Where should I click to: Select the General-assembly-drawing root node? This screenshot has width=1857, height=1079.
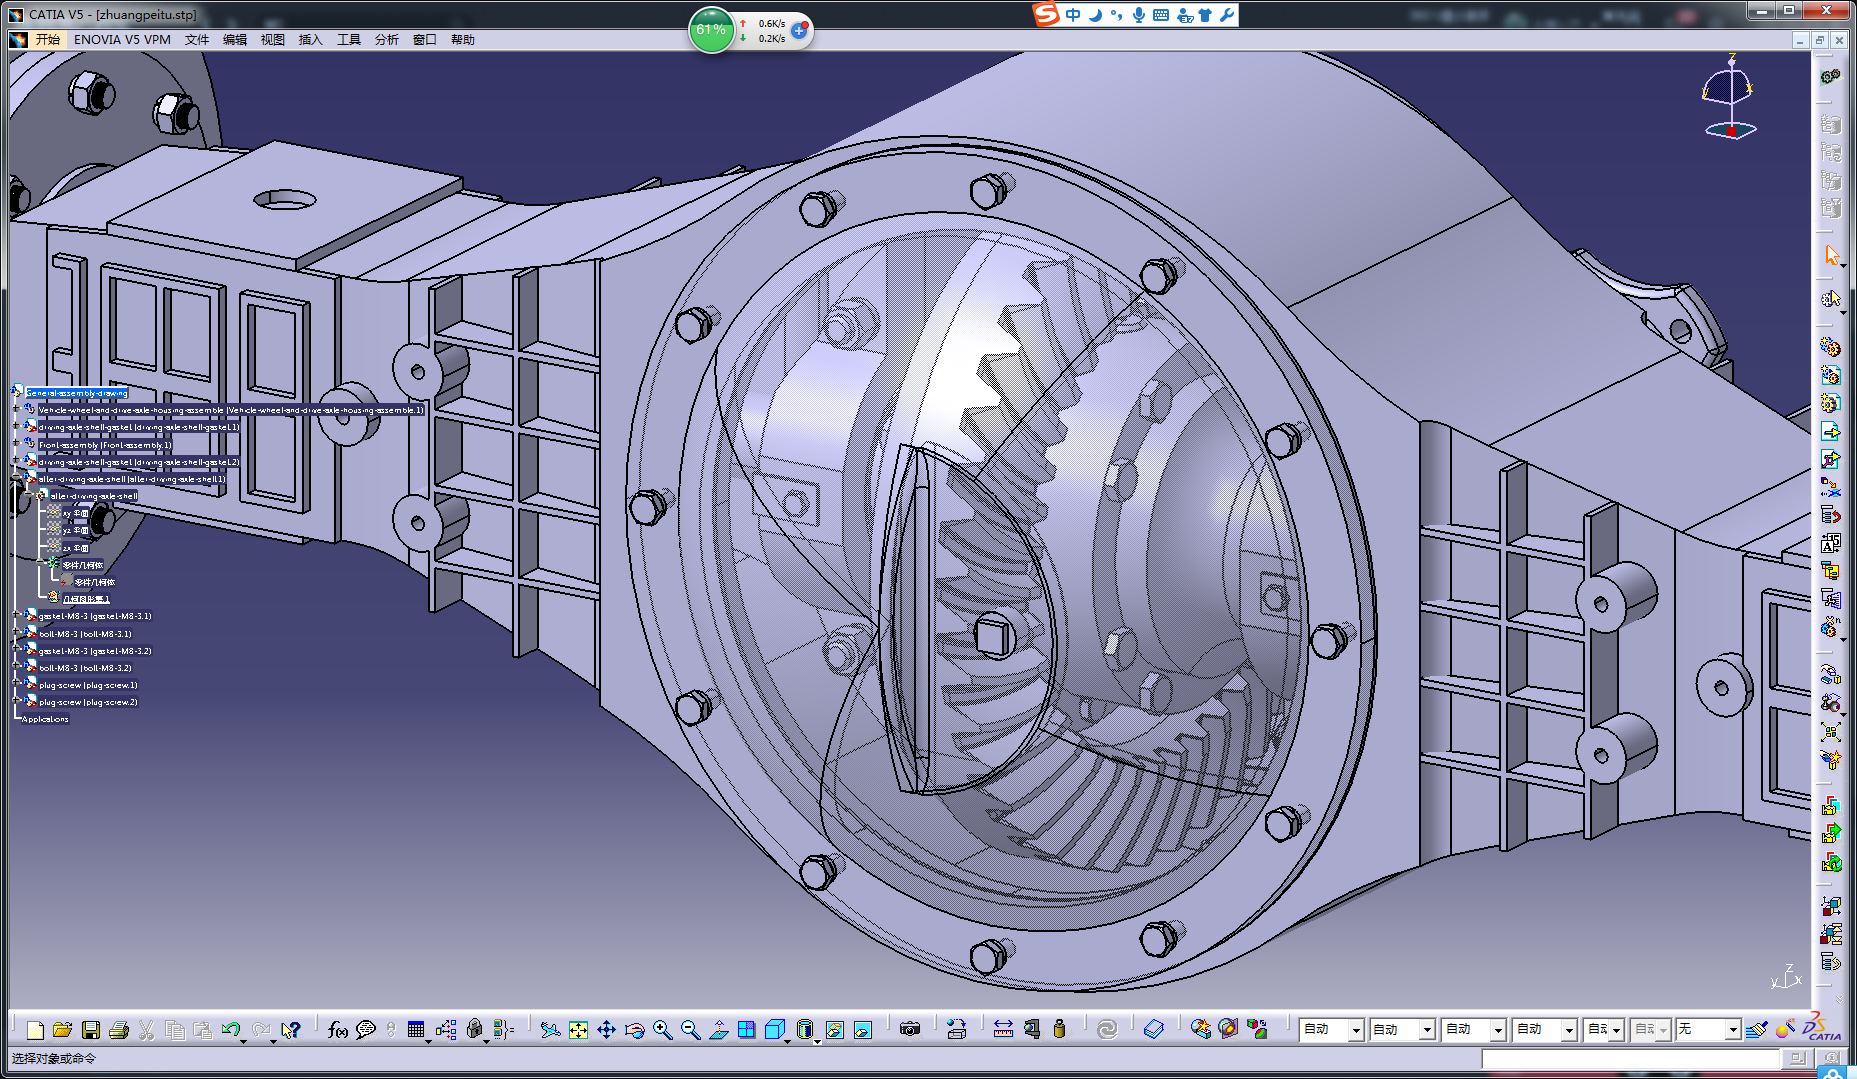77,393
